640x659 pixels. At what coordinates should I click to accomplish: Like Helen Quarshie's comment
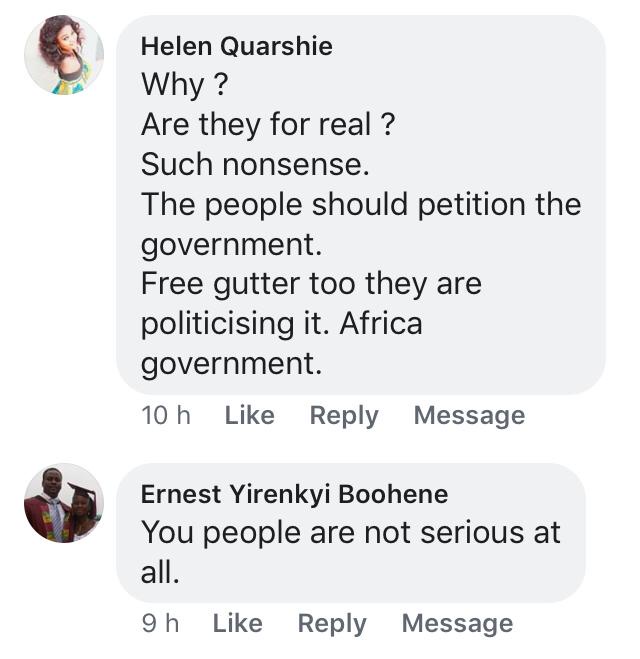[x=249, y=416]
